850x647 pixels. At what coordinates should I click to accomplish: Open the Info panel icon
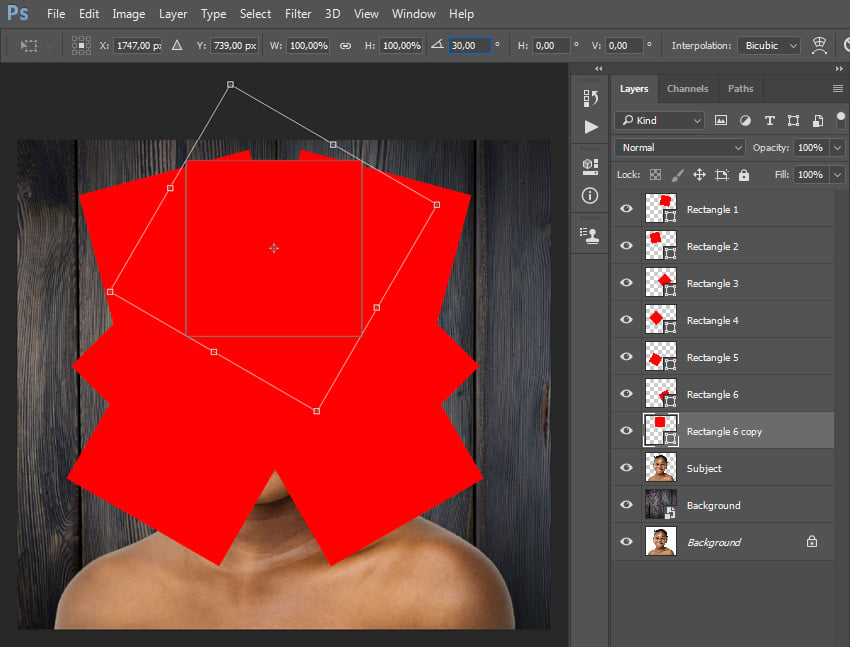pos(590,196)
